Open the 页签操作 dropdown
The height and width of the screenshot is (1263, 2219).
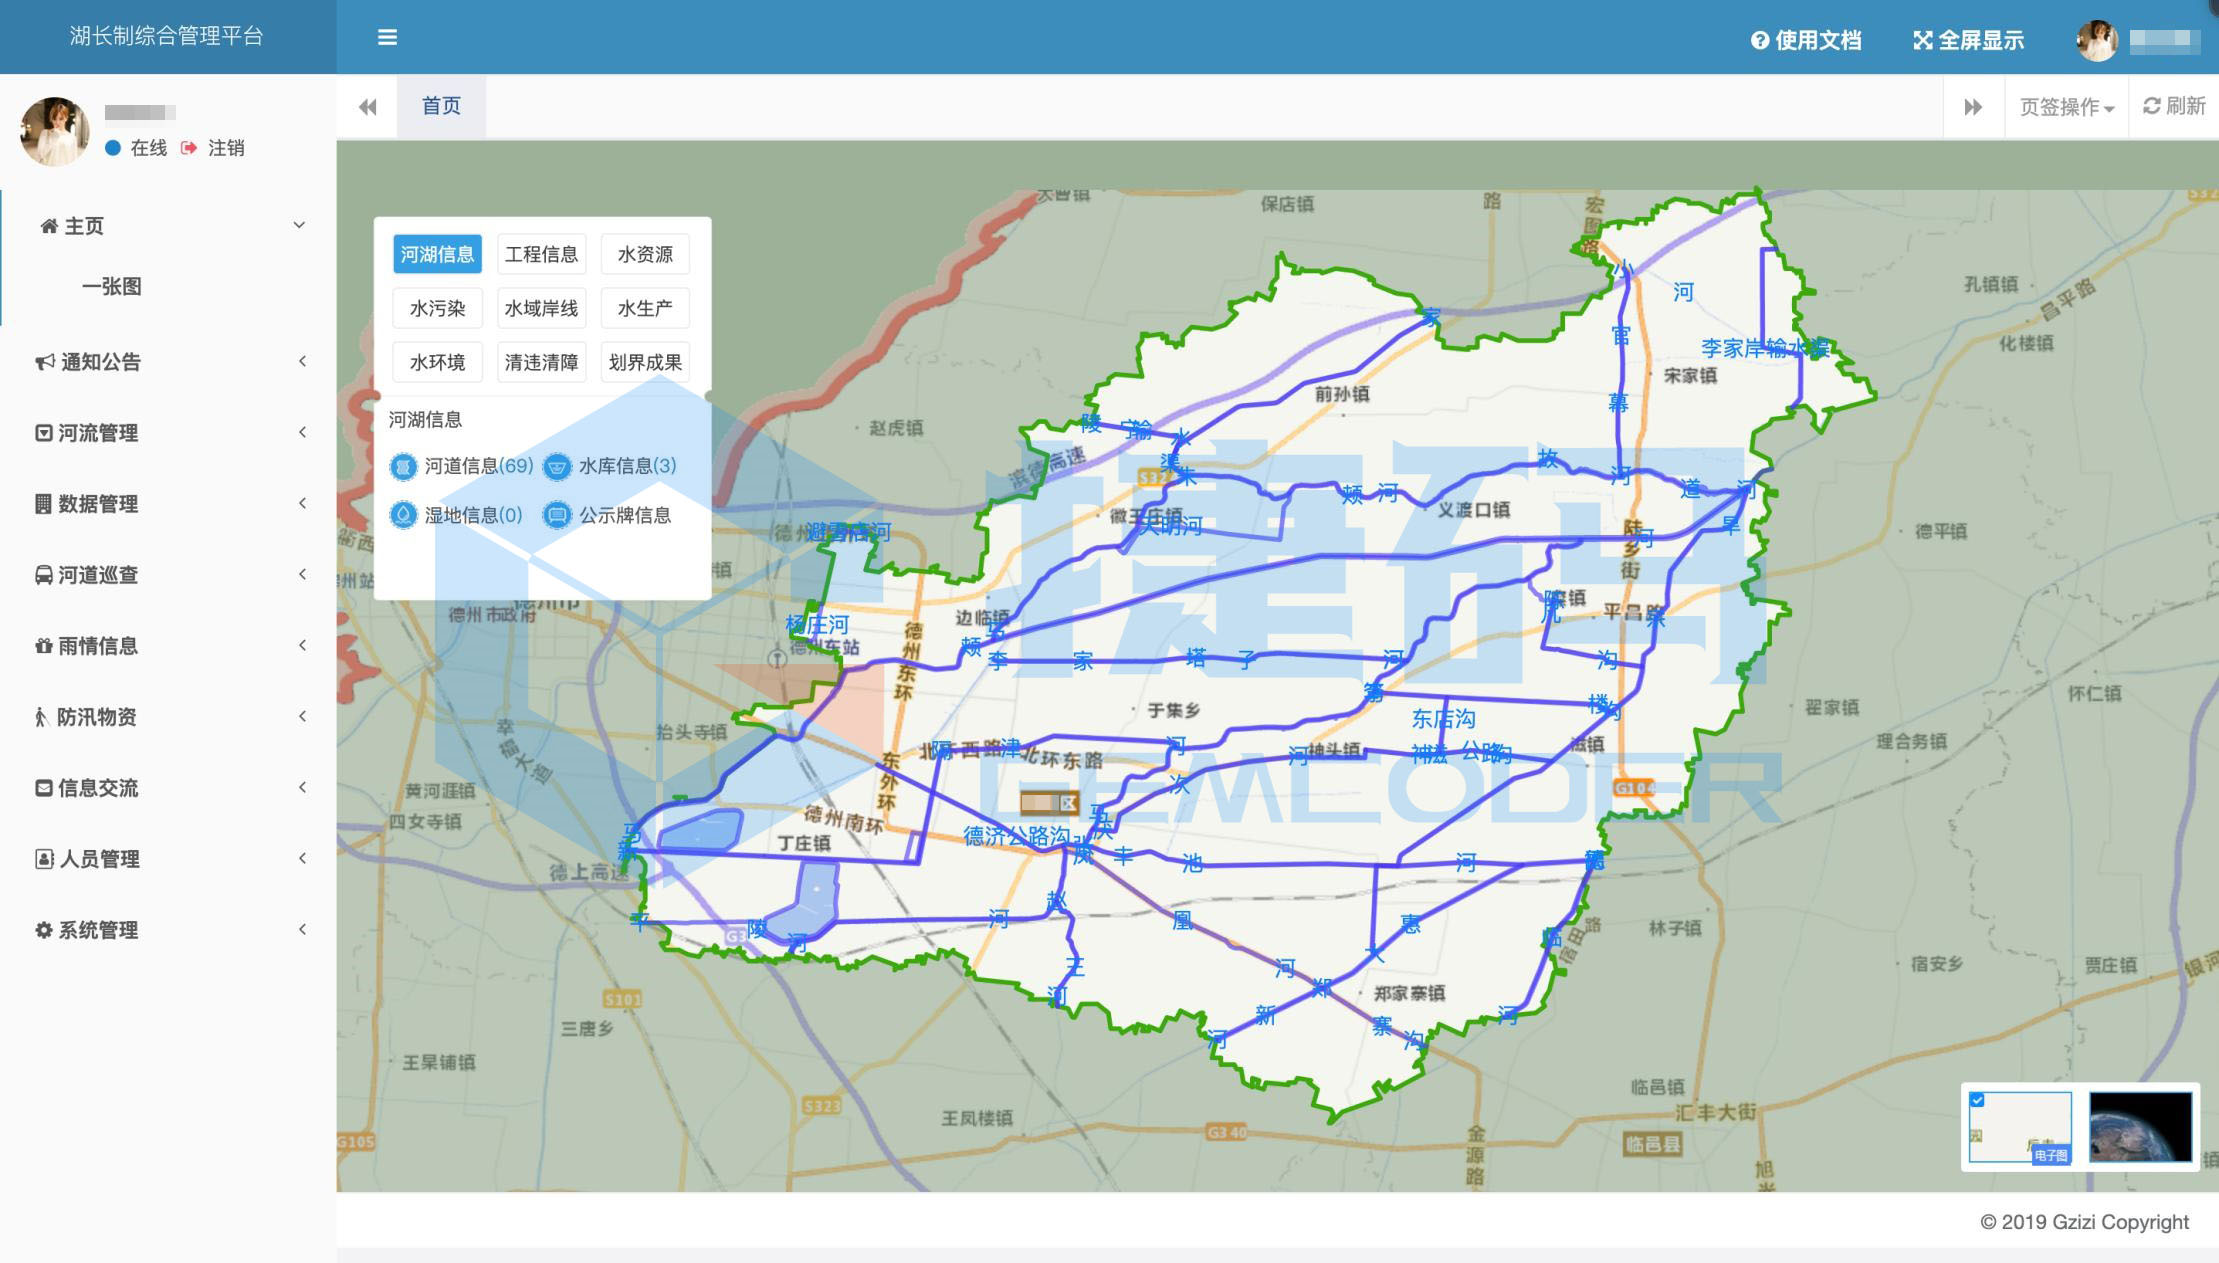(2066, 107)
